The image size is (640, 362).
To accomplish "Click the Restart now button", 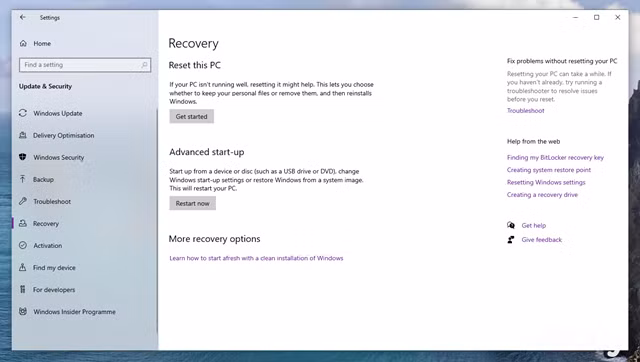I will [x=193, y=203].
